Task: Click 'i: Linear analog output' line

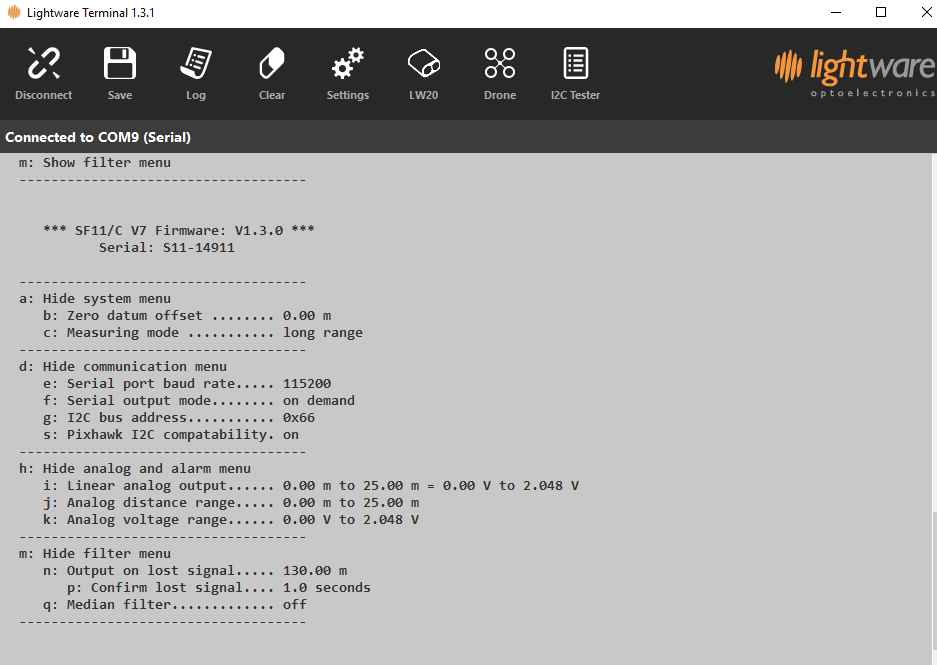Action: tap(311, 486)
